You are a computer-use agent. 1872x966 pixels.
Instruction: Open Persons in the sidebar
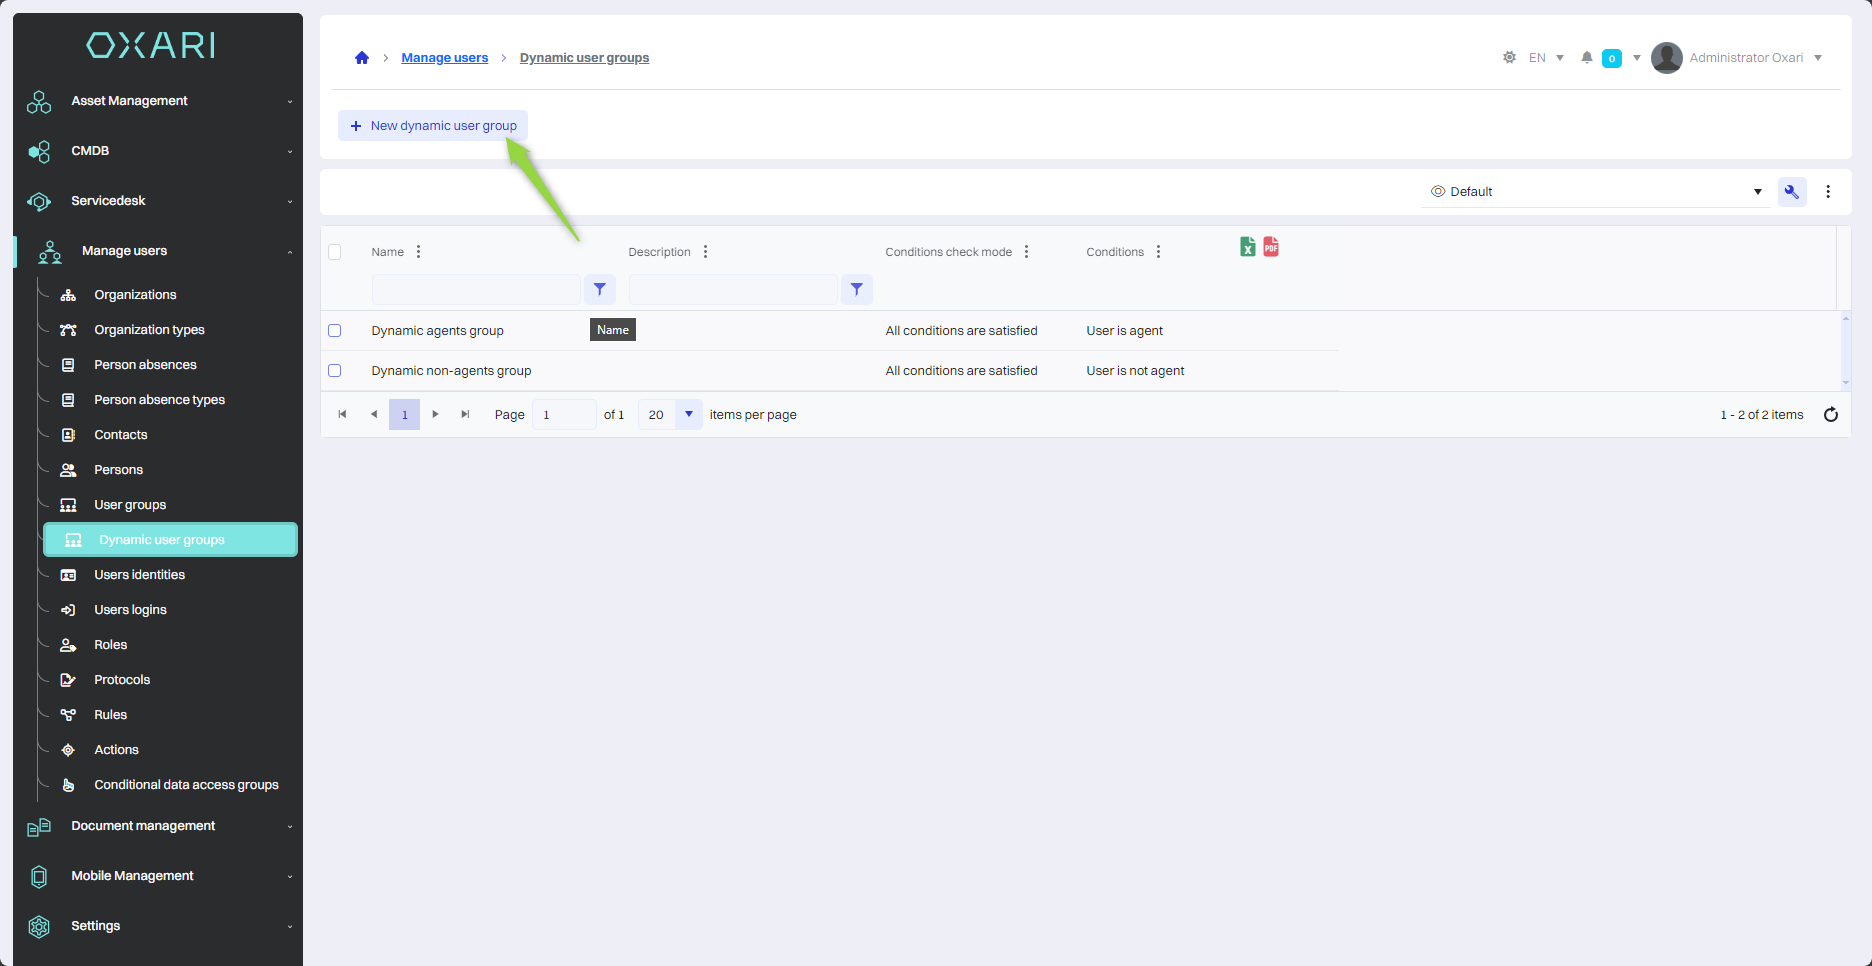click(x=118, y=470)
